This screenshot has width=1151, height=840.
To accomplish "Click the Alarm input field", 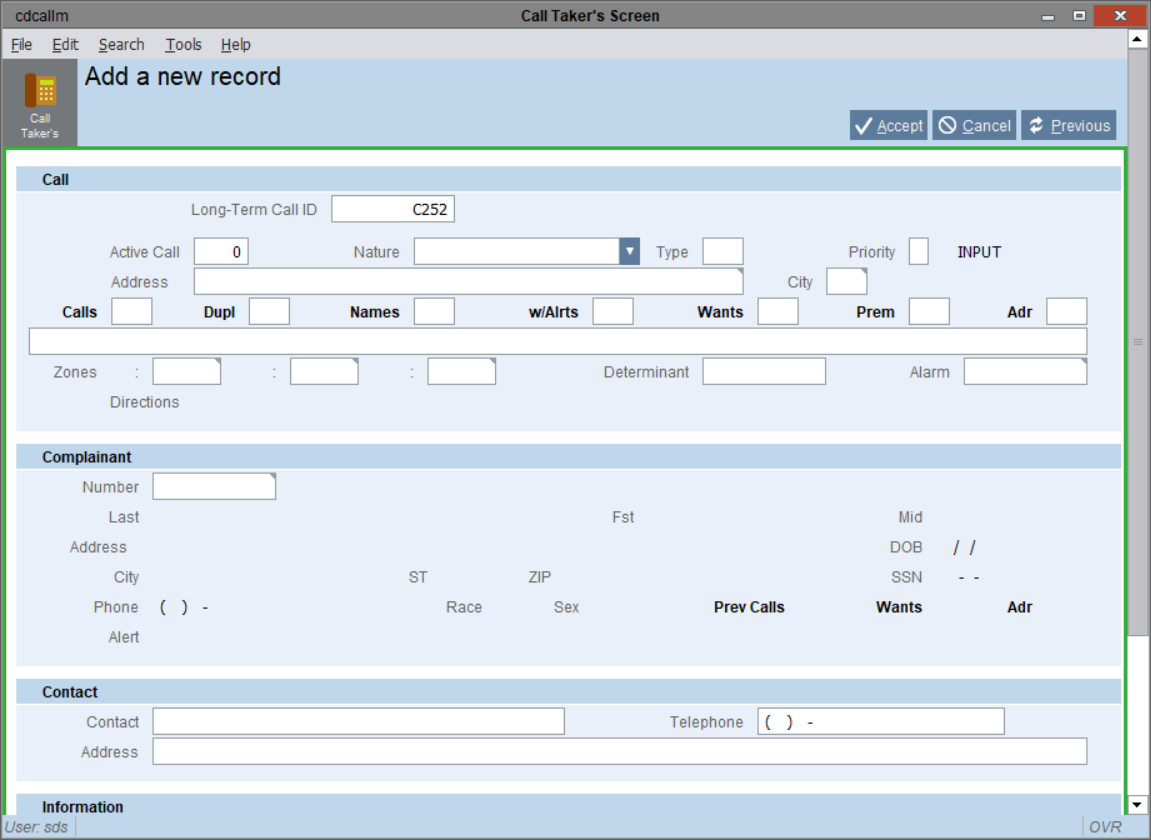I will tap(1025, 372).
